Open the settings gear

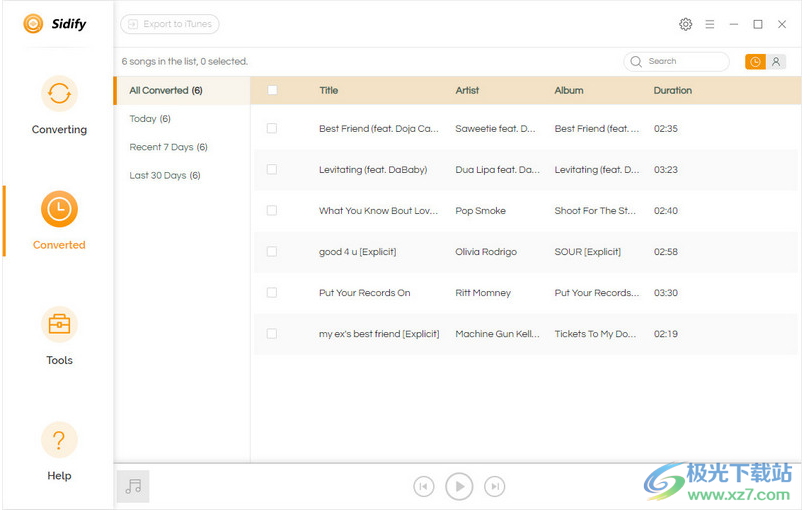[685, 24]
